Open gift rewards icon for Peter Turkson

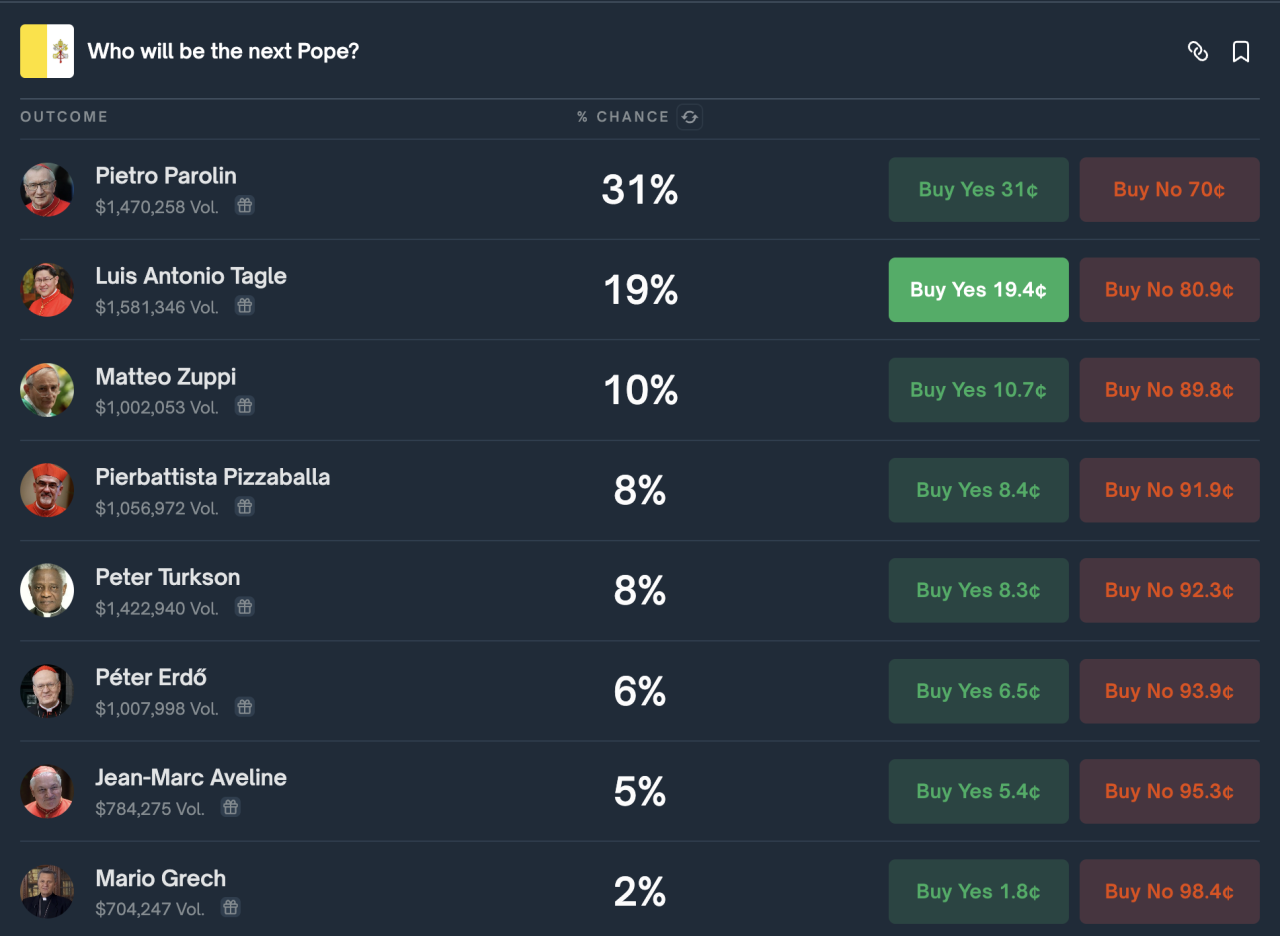(245, 606)
